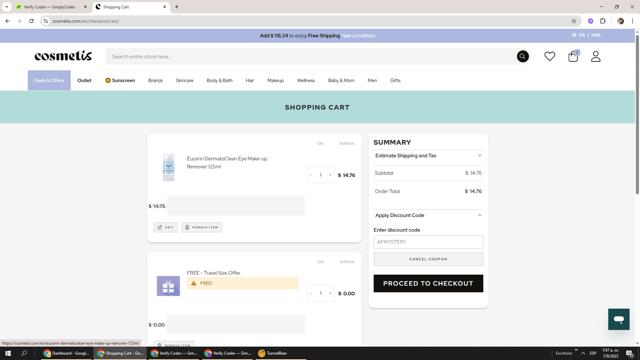Click the search magnifier button
The image size is (640, 360).
click(522, 56)
